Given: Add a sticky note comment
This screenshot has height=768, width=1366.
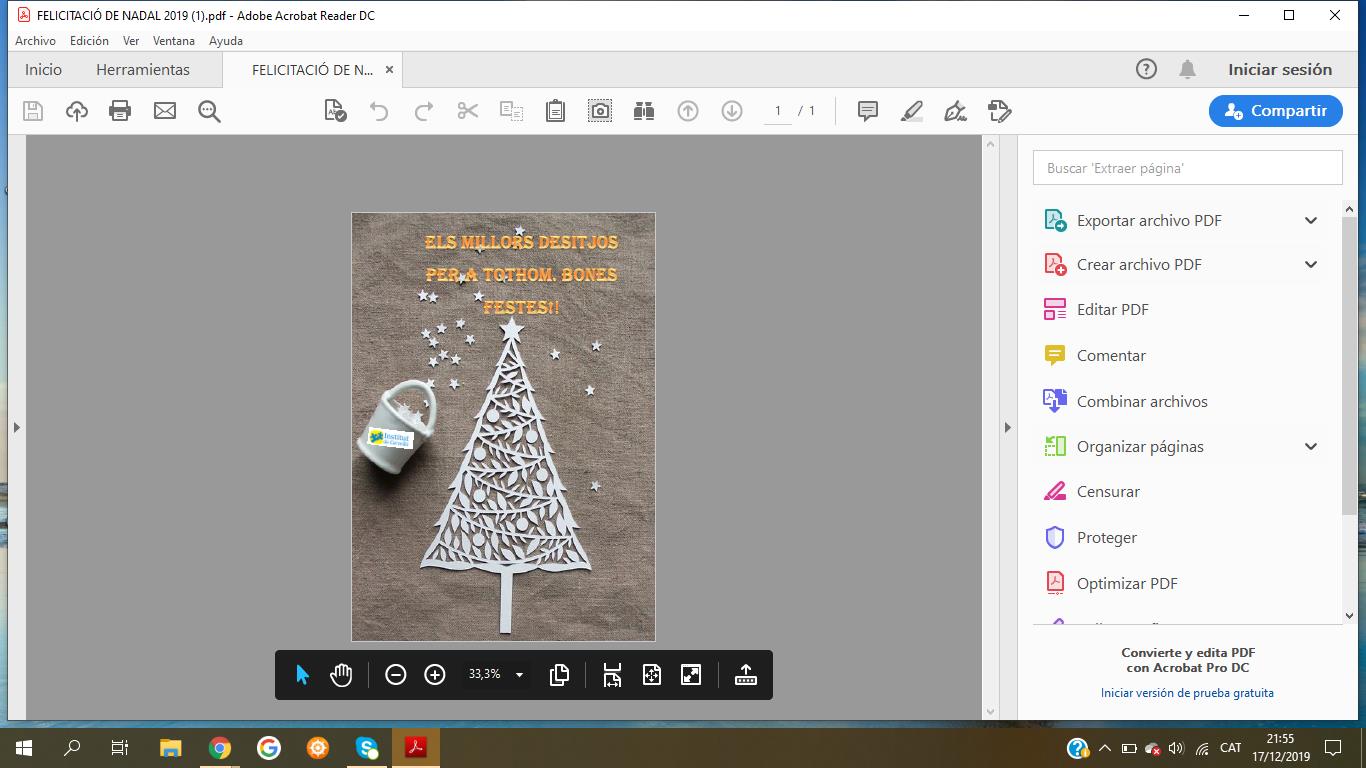Looking at the screenshot, I should coord(868,111).
